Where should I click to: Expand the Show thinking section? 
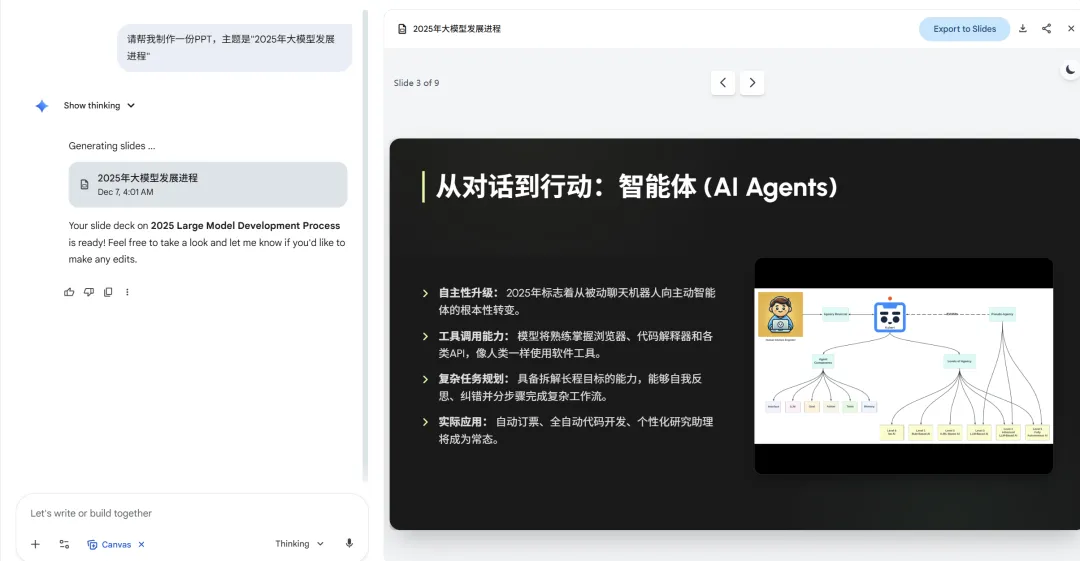[99, 106]
